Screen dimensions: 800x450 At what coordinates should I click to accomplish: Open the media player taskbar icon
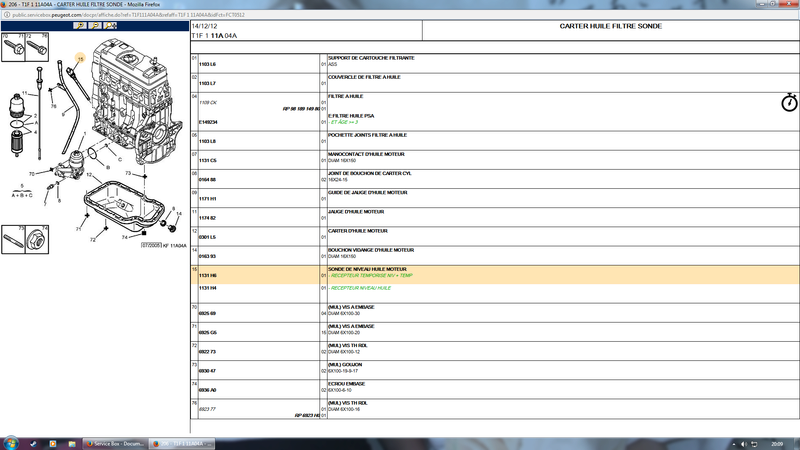click(53, 444)
